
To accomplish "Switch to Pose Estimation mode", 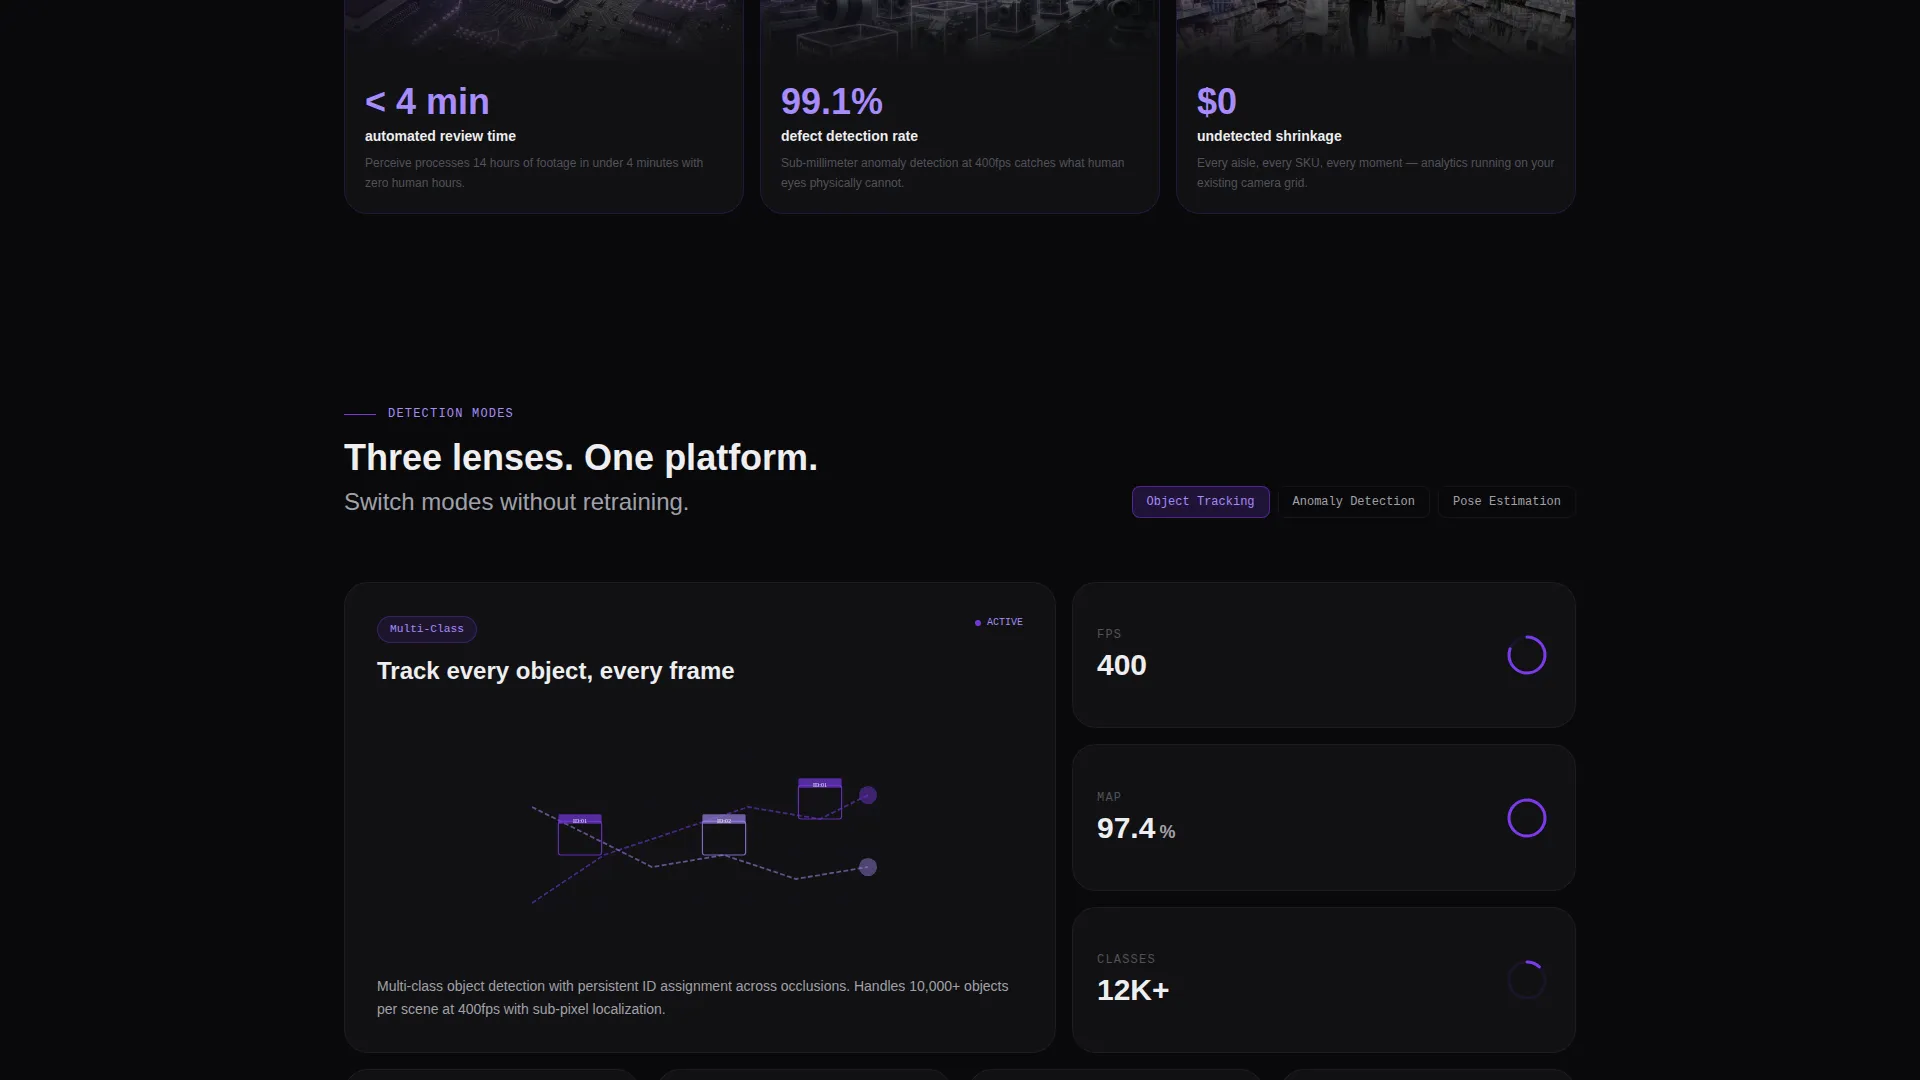I will click(1506, 502).
